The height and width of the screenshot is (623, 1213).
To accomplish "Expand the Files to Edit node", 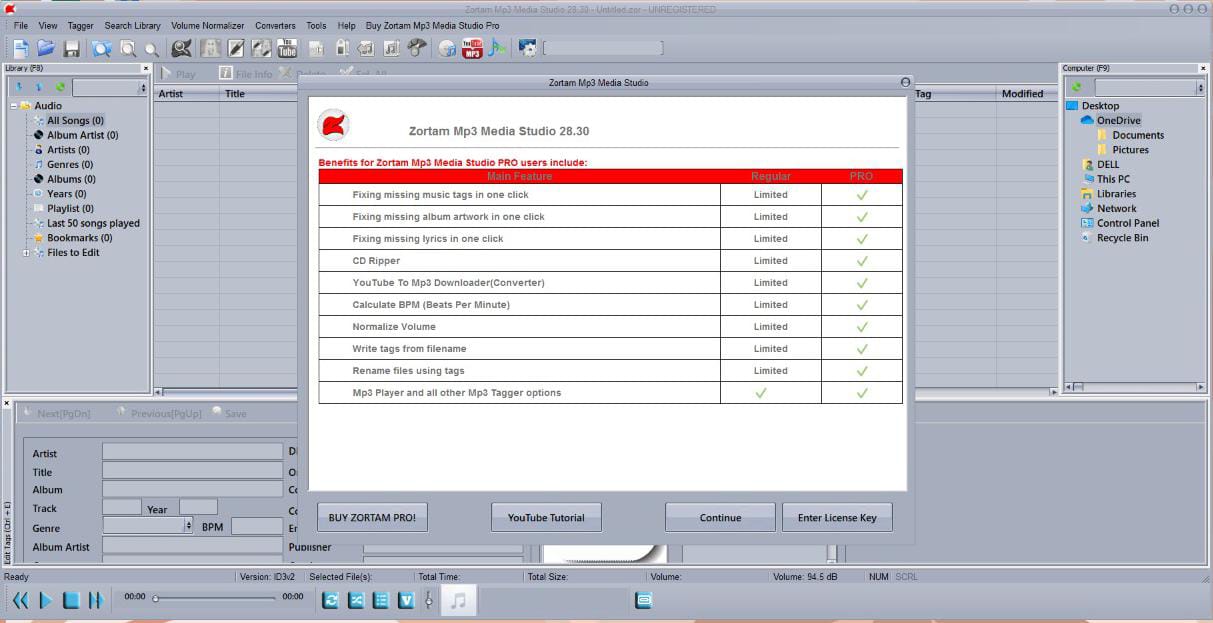I will (26, 253).
